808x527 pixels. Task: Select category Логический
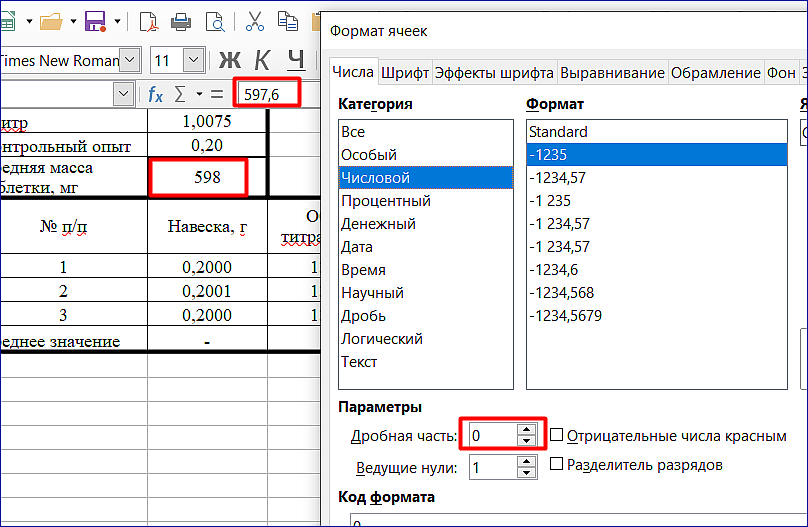[426, 338]
